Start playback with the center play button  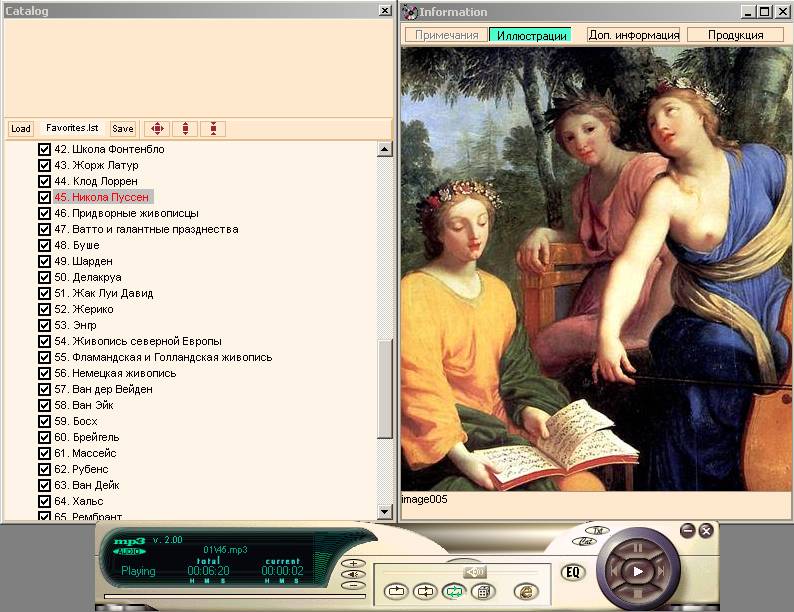pyautogui.click(x=638, y=572)
